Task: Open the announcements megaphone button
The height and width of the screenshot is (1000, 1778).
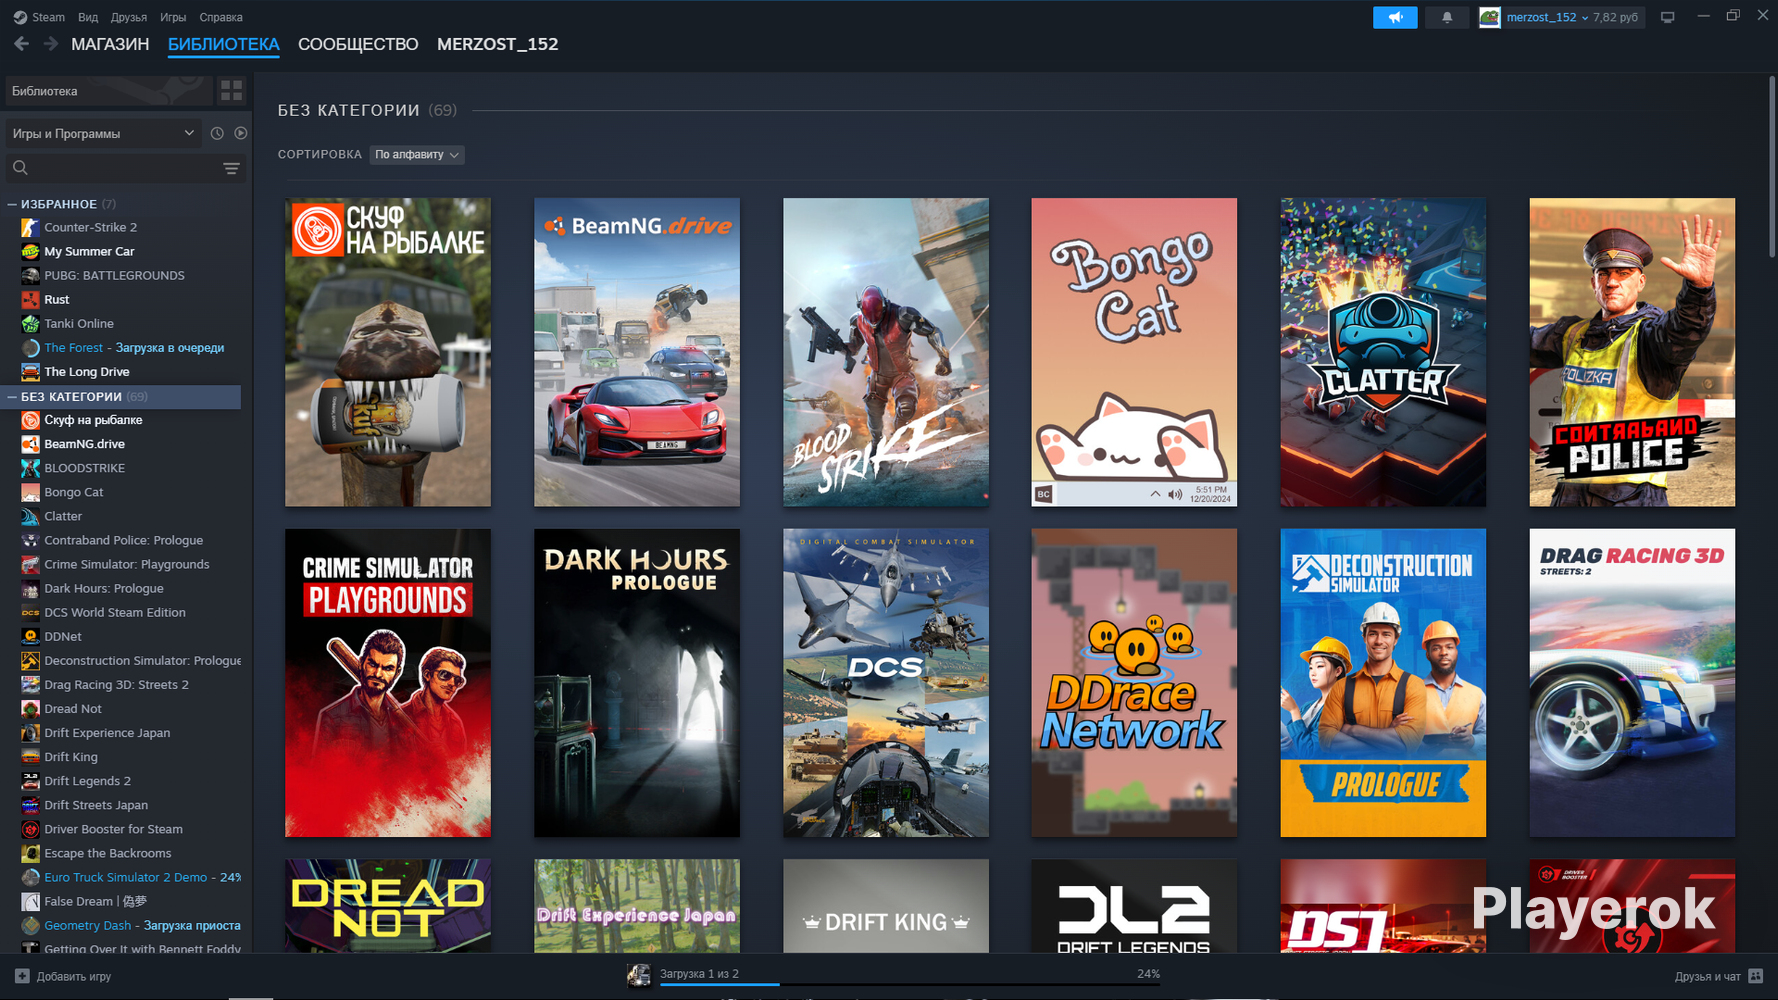Action: click(x=1395, y=17)
